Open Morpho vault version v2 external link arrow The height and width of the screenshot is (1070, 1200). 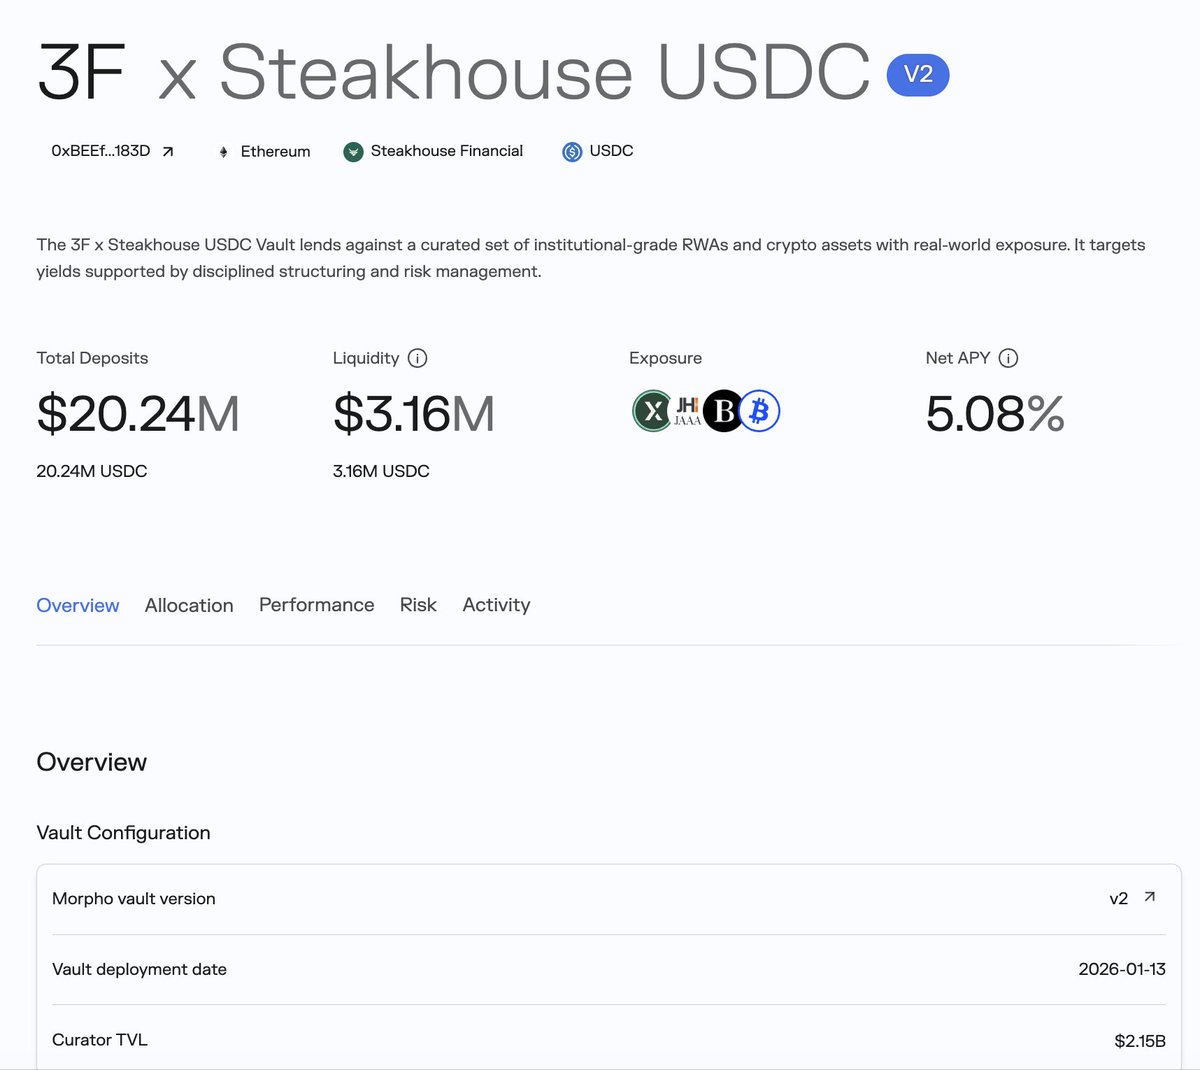(1150, 897)
